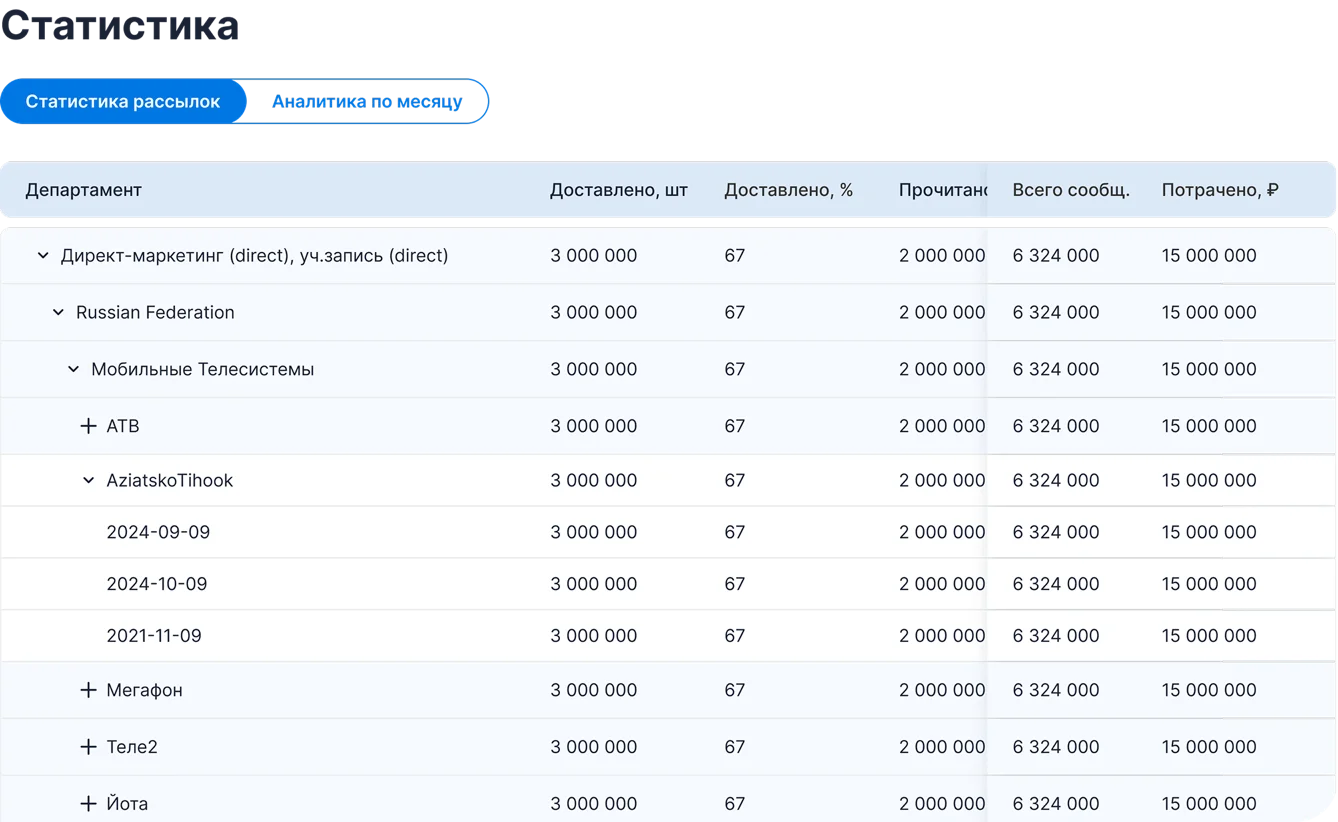Sort by the Департамент column header
Screen dimensions: 1338x822
pyautogui.click(x=84, y=190)
